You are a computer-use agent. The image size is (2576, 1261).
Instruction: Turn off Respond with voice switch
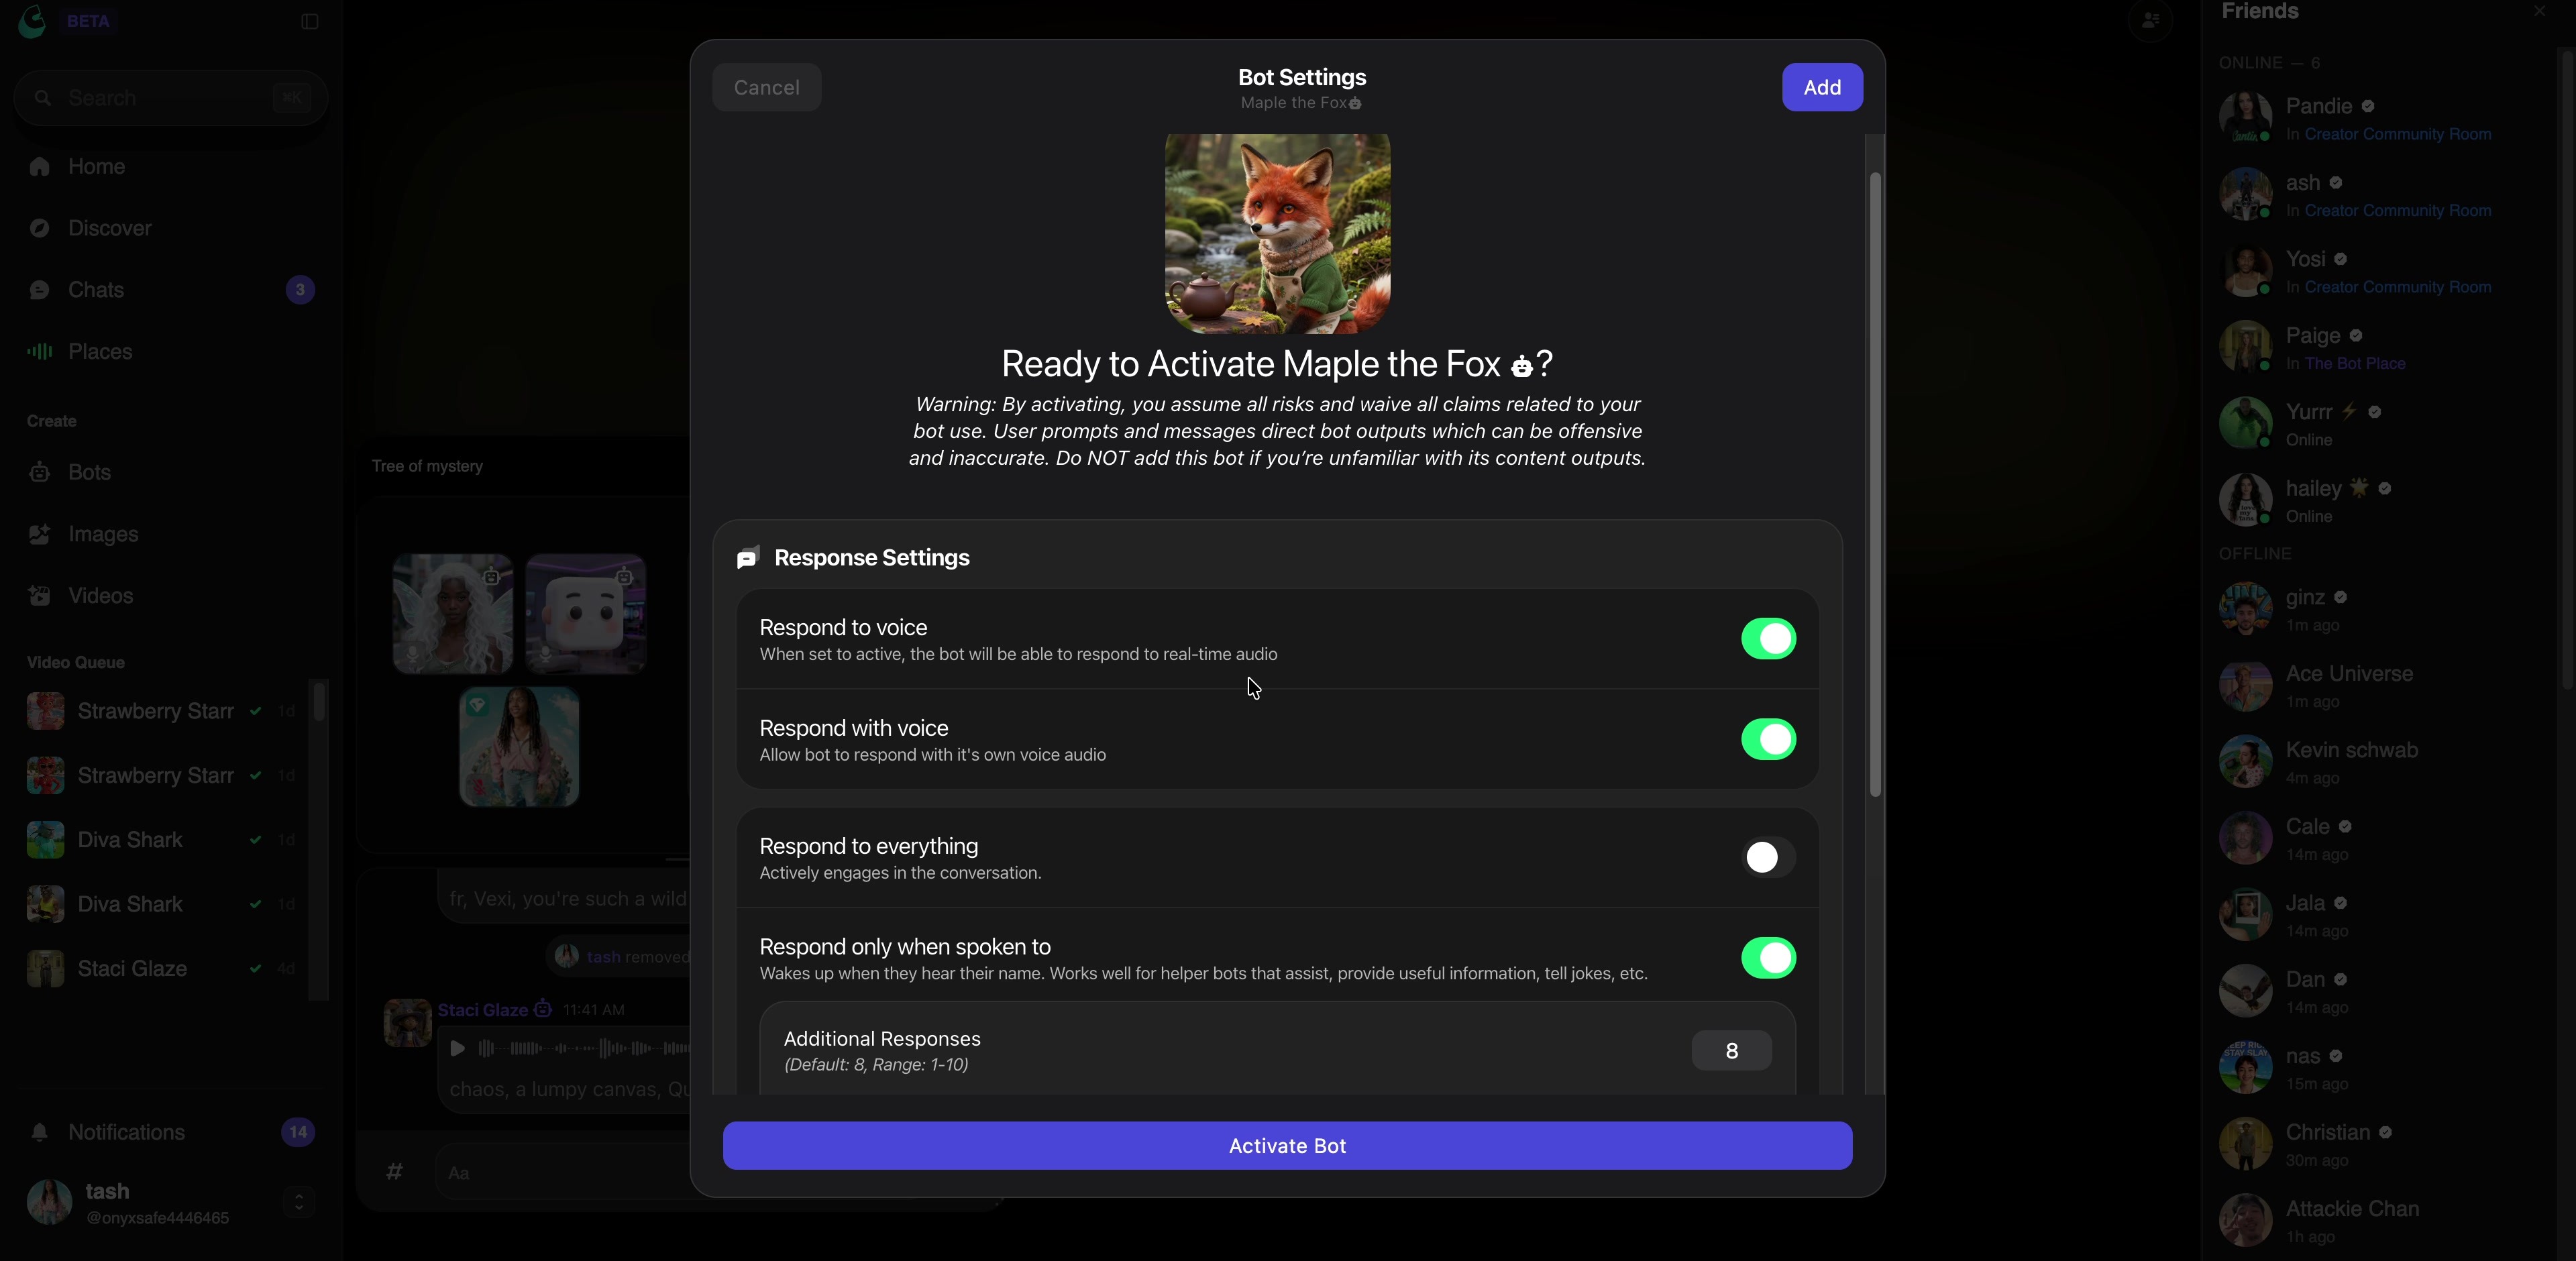click(1768, 740)
